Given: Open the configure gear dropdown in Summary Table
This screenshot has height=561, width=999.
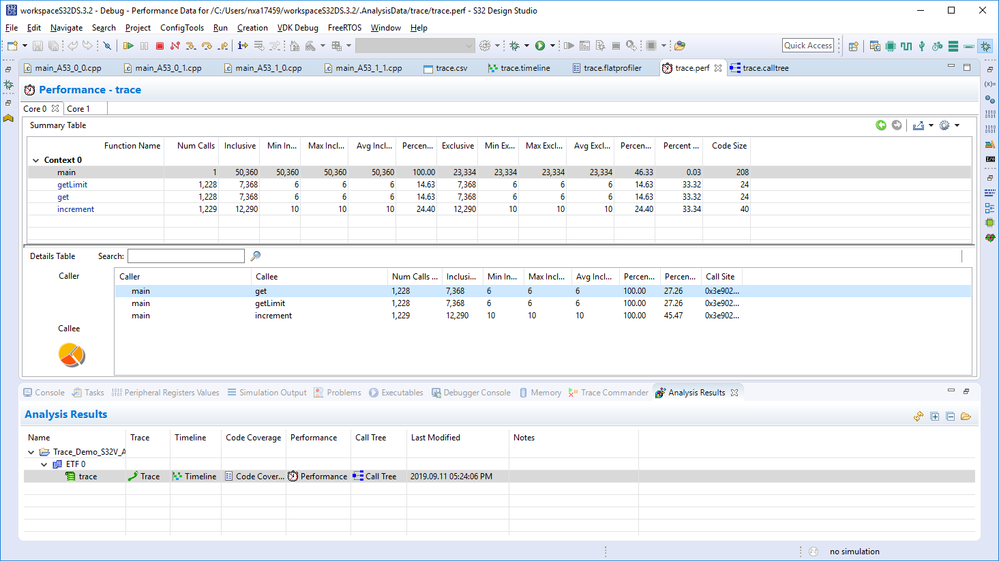Looking at the screenshot, I should pos(957,125).
